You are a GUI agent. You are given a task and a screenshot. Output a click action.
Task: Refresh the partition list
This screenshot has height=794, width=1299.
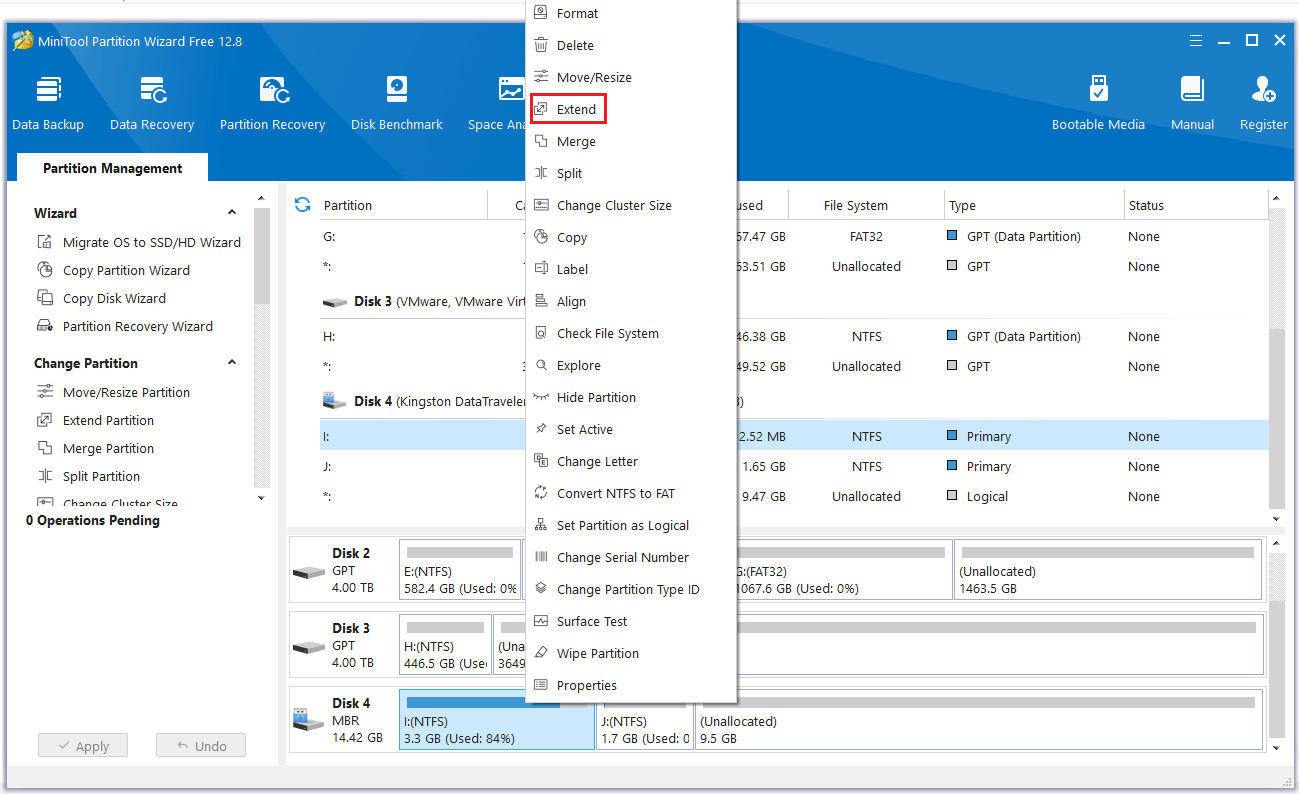[x=302, y=205]
